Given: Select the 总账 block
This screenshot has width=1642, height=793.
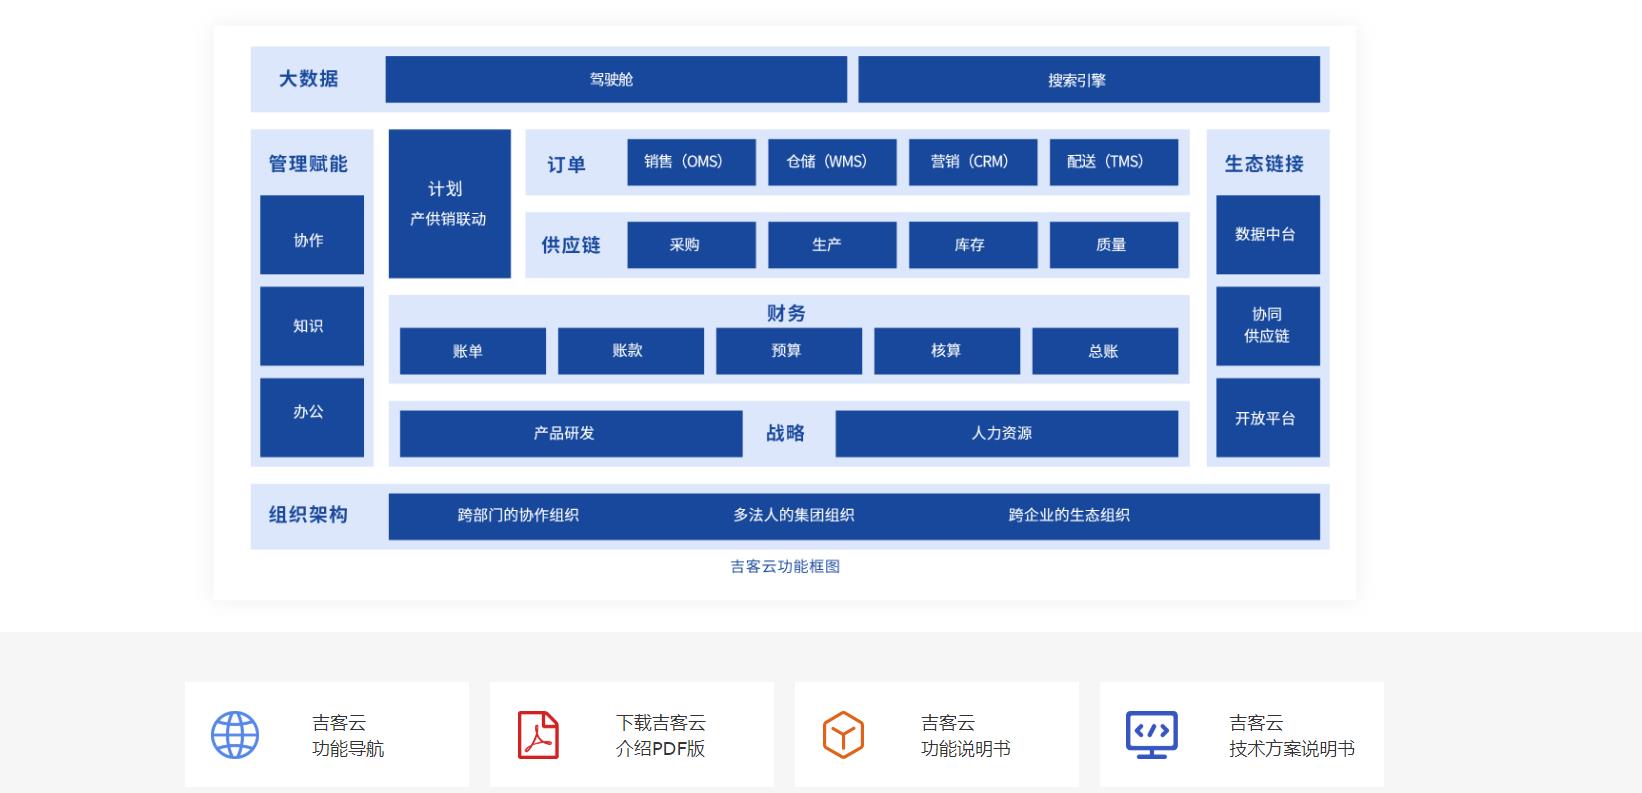Looking at the screenshot, I should (1105, 351).
